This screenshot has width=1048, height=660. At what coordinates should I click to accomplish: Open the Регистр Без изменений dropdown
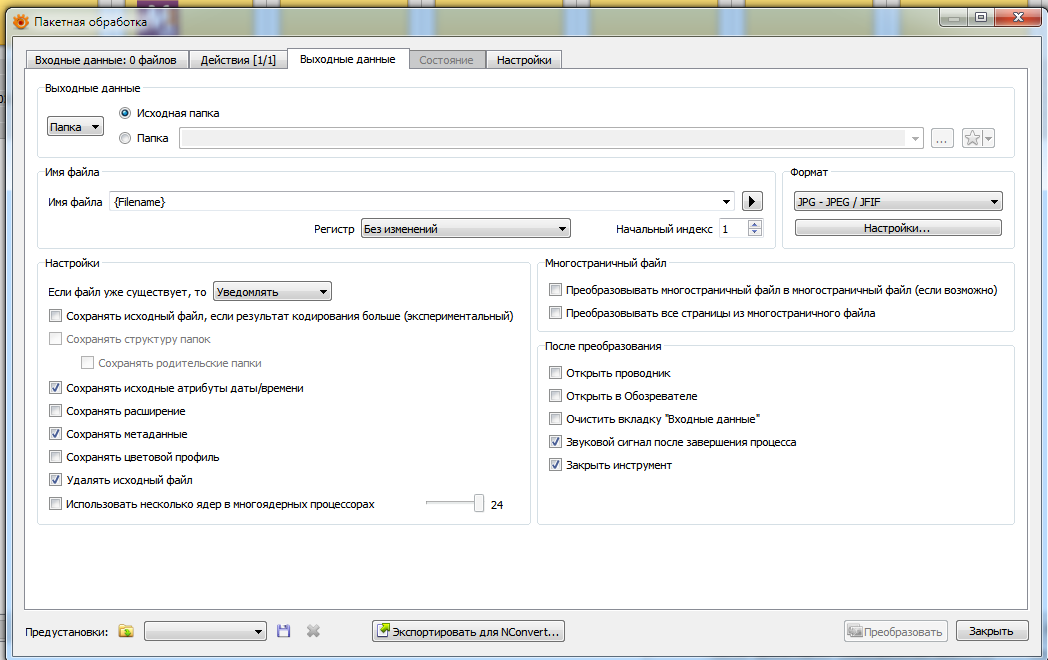[464, 229]
